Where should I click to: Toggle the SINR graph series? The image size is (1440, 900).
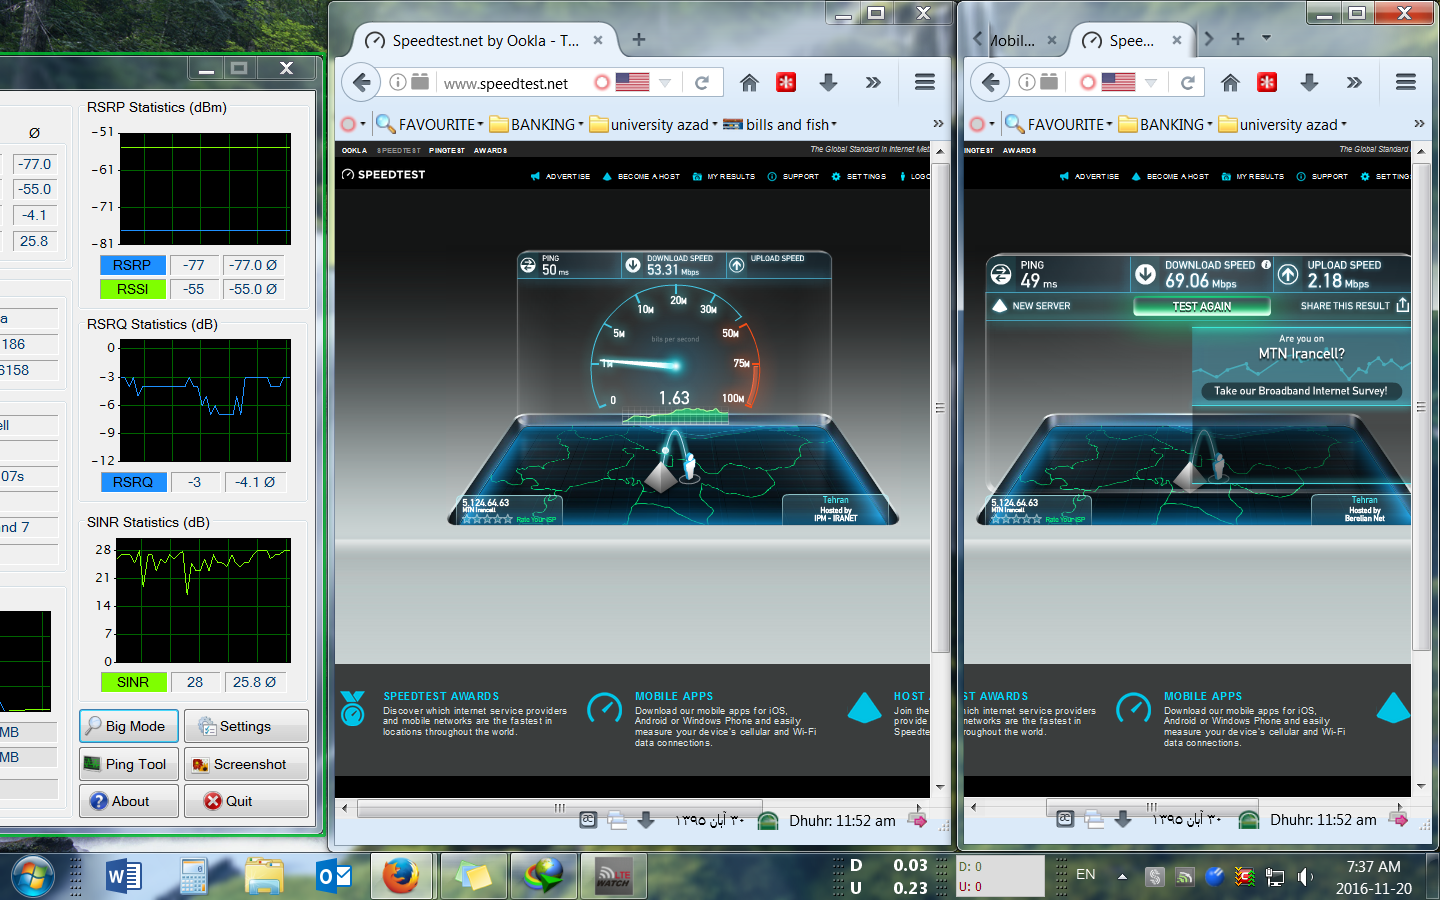[x=132, y=682]
